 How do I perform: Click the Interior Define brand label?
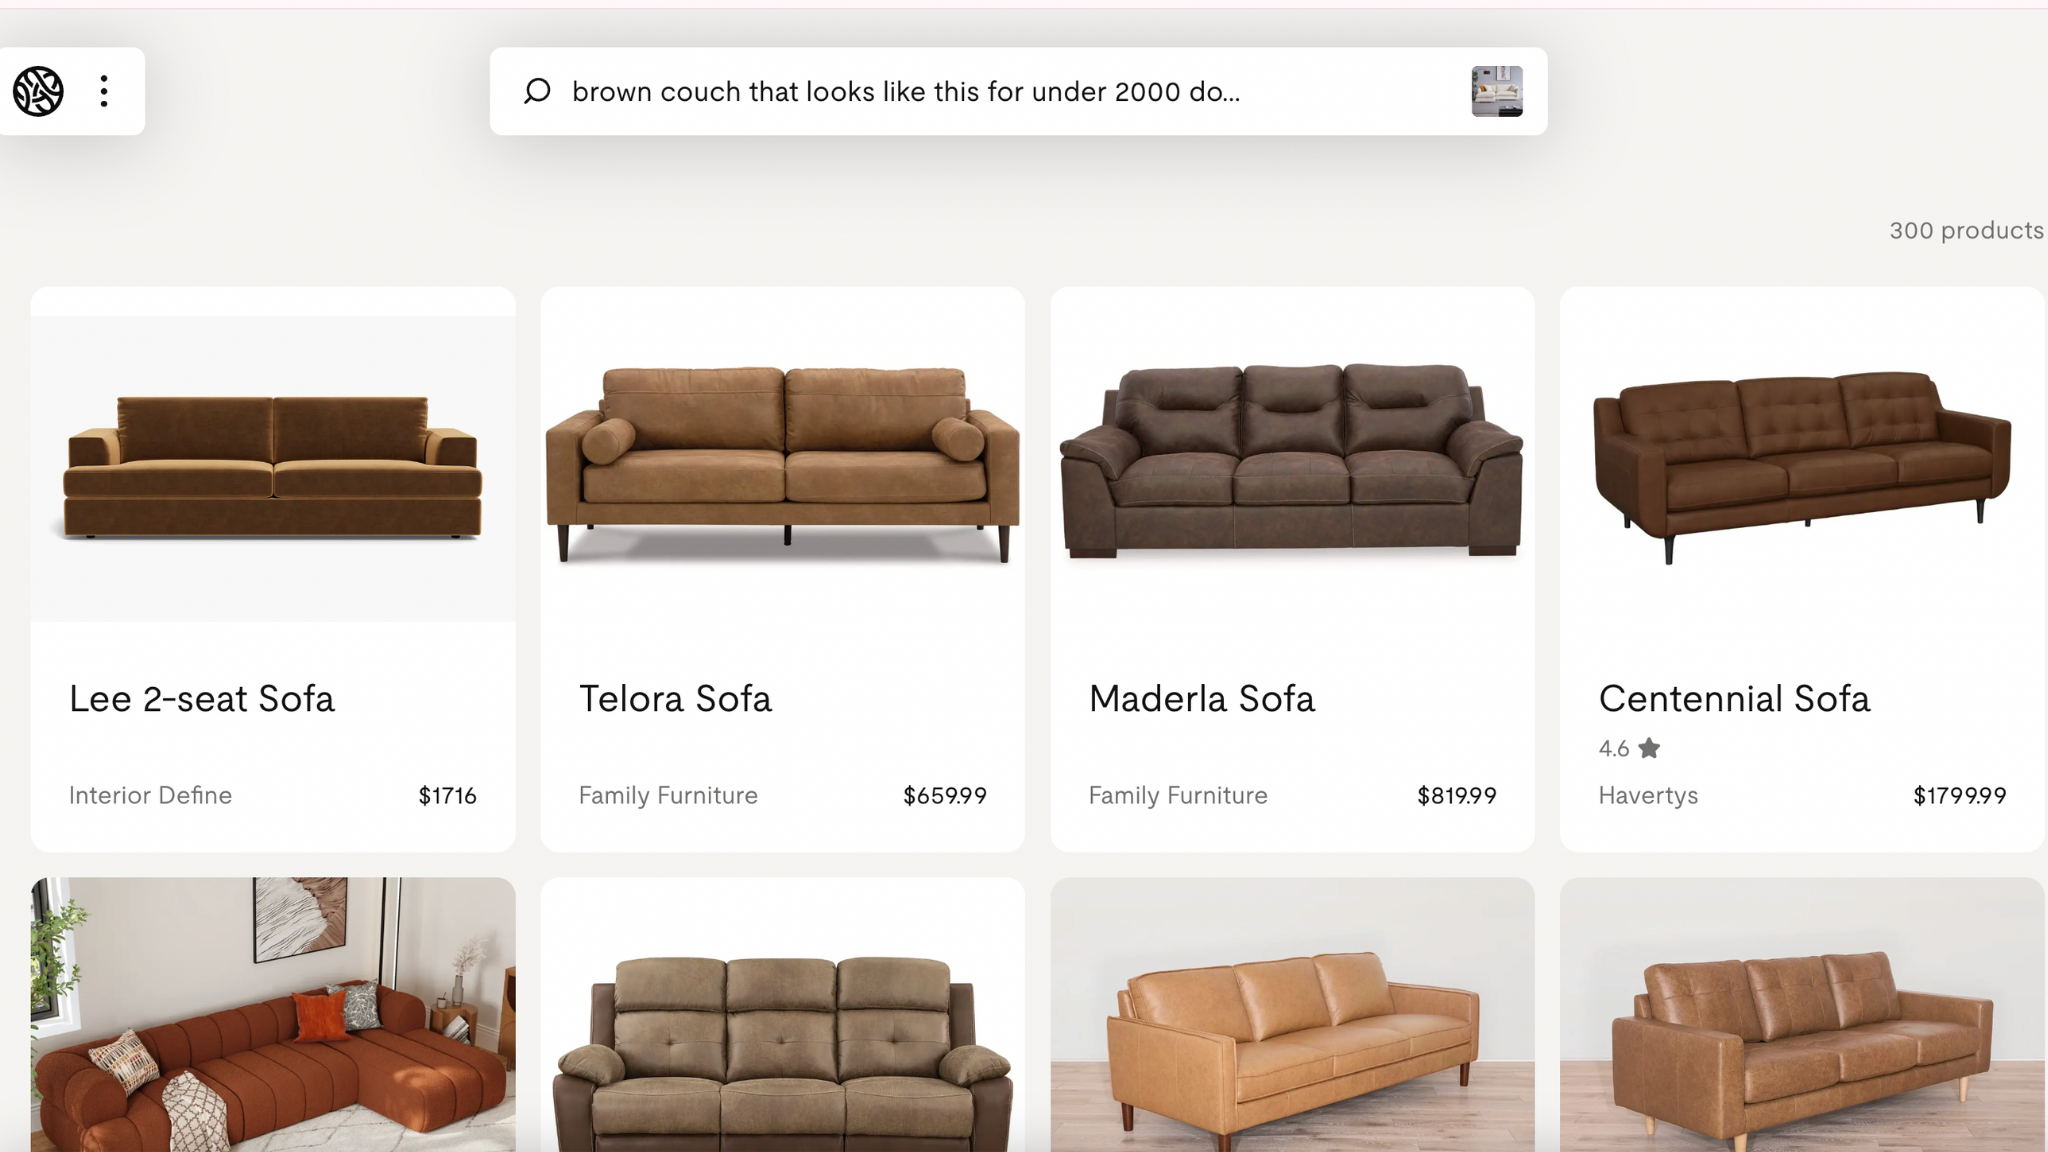click(150, 795)
